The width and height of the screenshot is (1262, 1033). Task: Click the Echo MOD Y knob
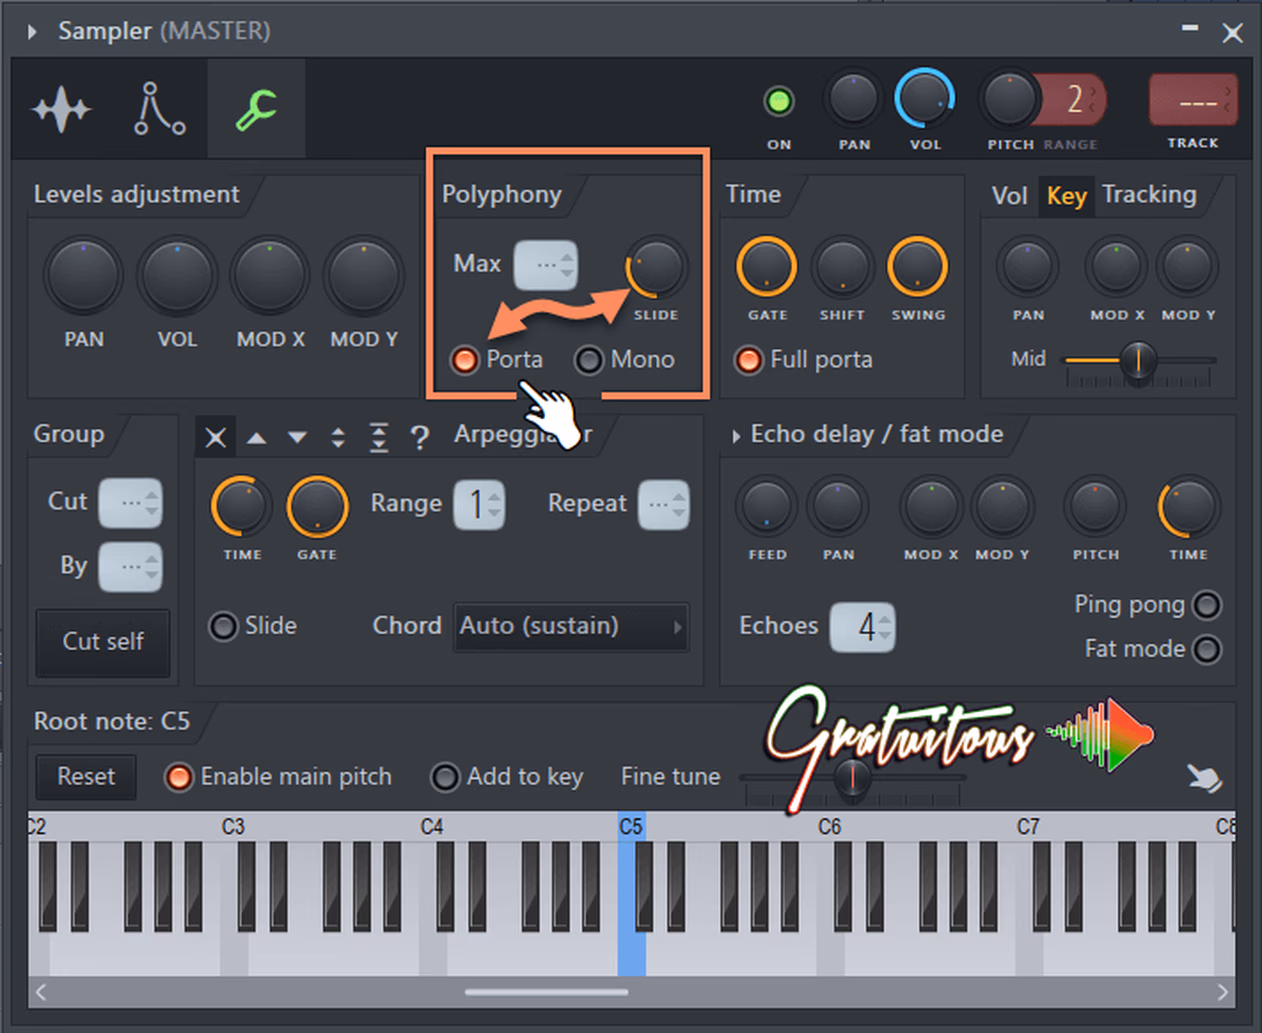[x=1002, y=507]
